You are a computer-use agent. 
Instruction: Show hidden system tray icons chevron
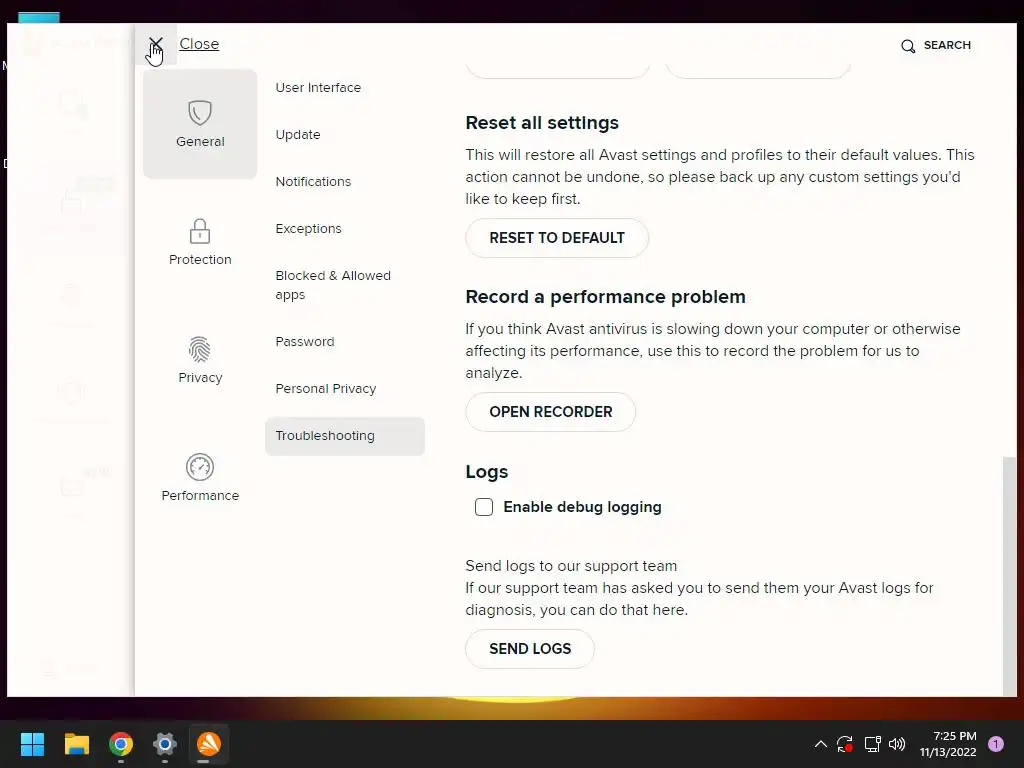coord(821,744)
